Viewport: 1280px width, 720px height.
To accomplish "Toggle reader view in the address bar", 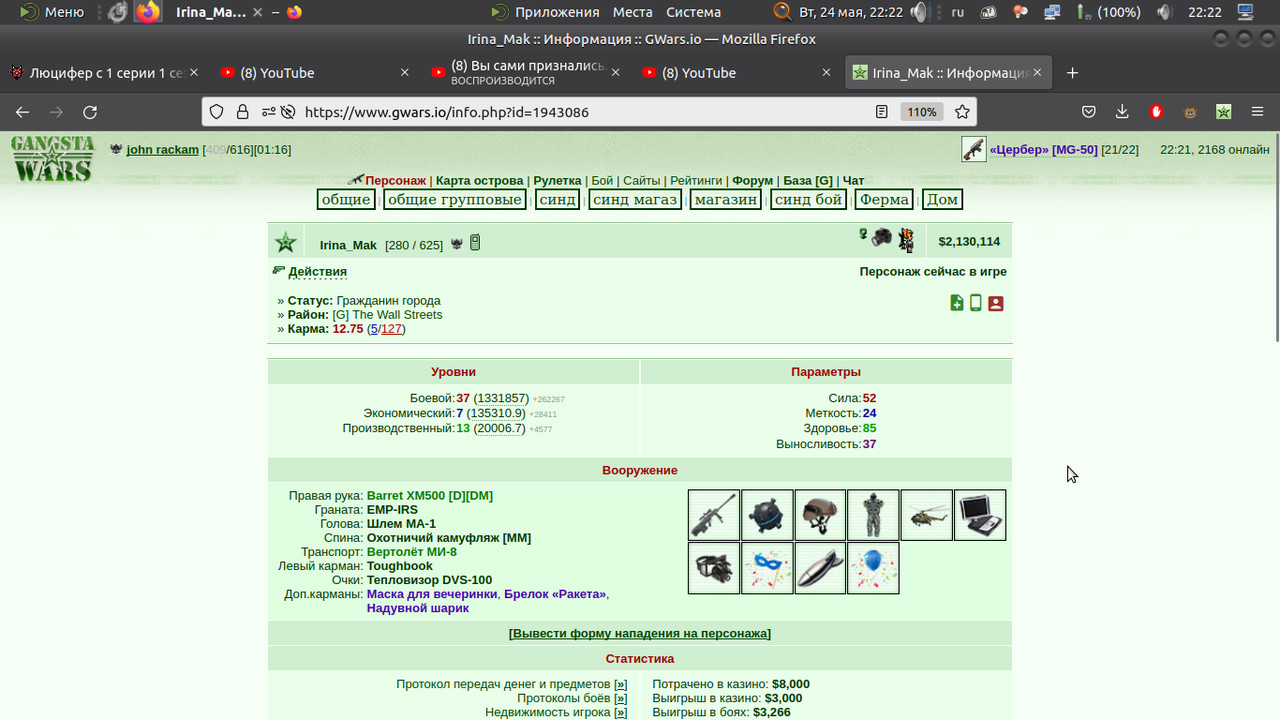I will point(882,112).
